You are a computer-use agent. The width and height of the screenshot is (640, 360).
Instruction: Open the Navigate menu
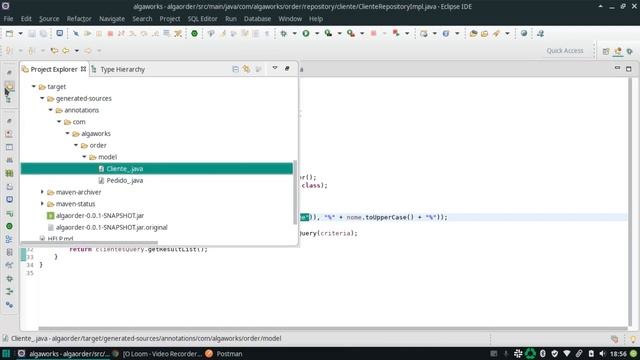pyautogui.click(x=112, y=19)
